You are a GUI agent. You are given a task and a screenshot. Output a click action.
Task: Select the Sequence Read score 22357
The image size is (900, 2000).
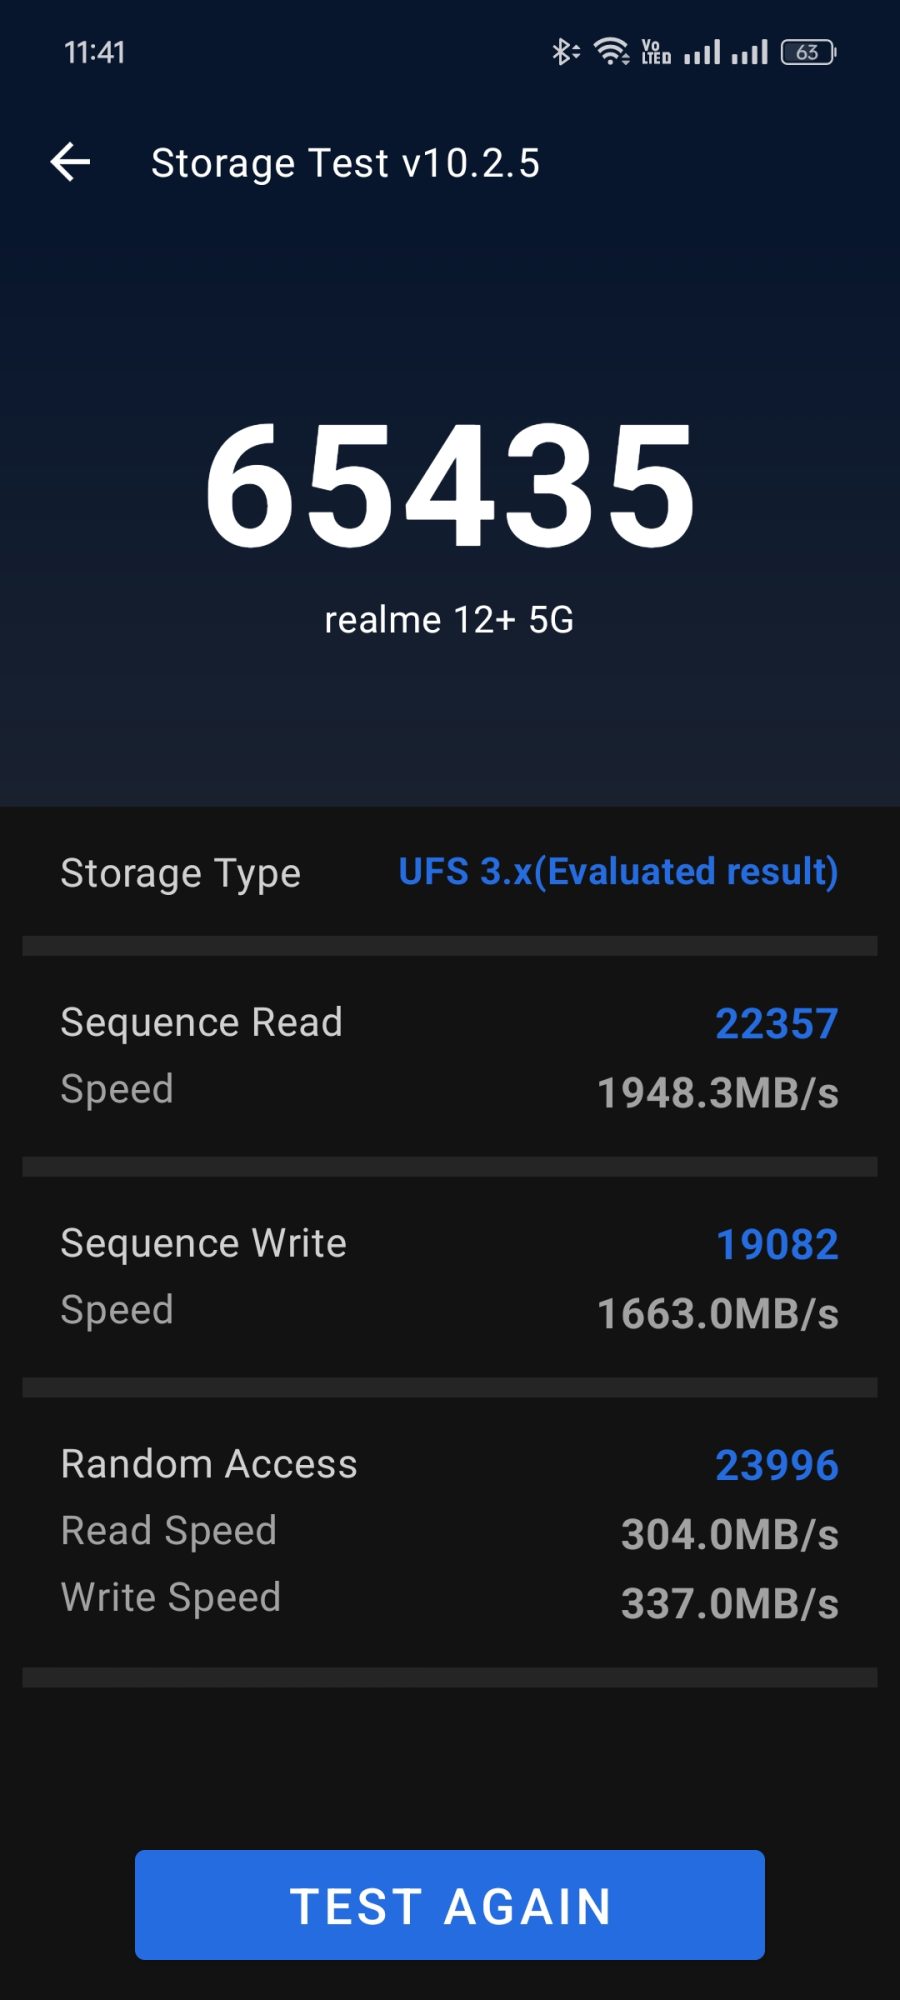pos(776,1024)
